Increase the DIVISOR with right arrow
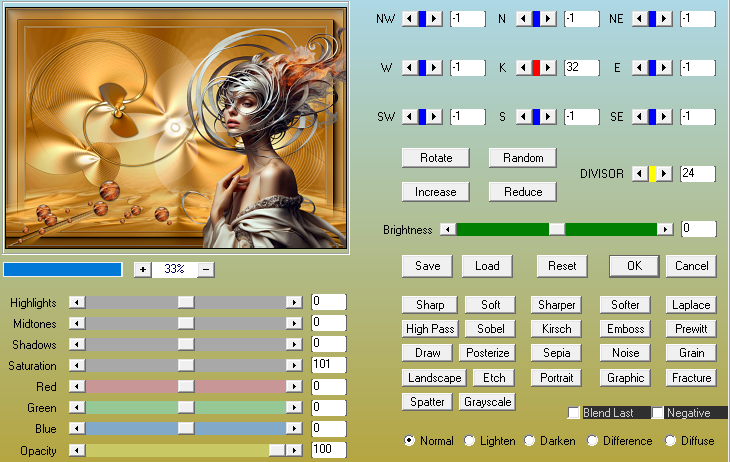The image size is (730, 462). click(664, 174)
